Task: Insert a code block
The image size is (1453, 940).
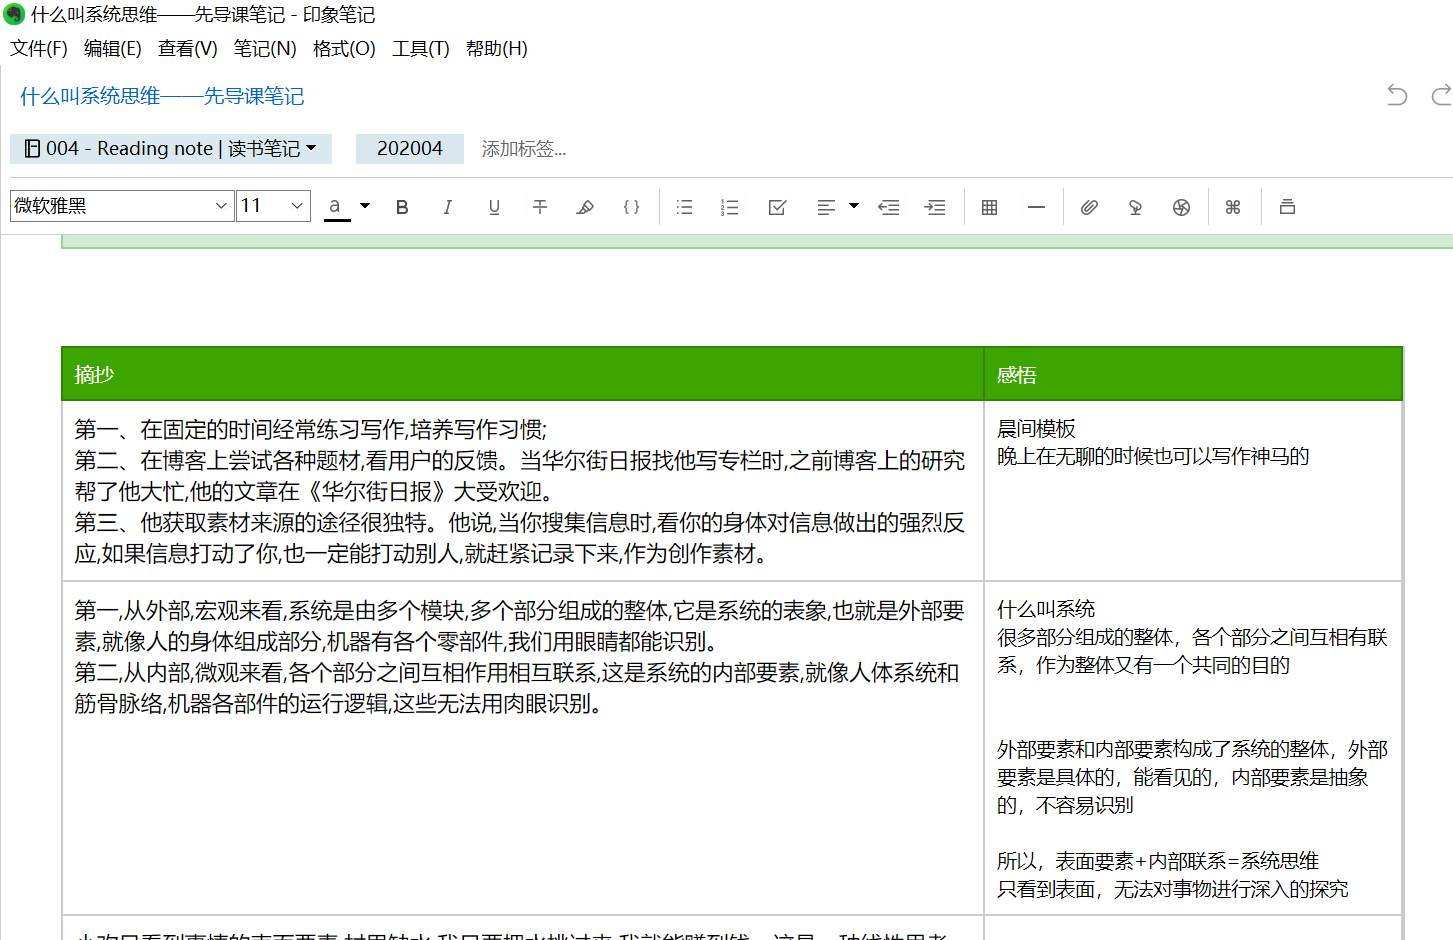Action: [631, 207]
